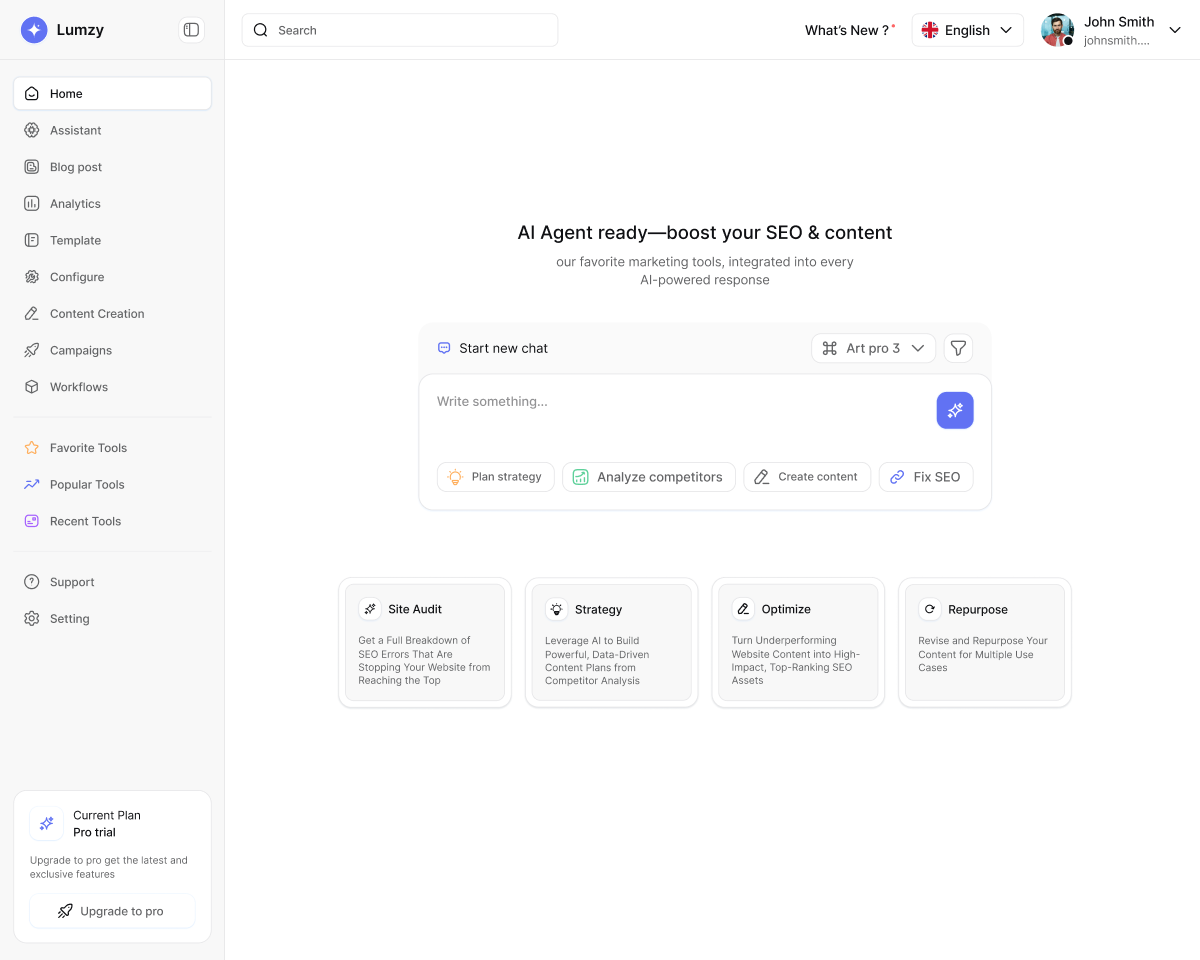Viewport: 1200px width, 960px height.
Task: Open the chat filter options
Action: 957,348
